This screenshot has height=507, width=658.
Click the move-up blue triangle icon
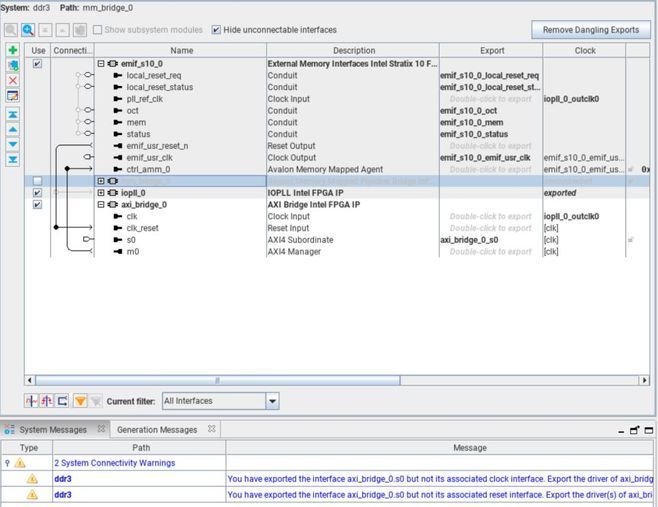pyautogui.click(x=13, y=129)
